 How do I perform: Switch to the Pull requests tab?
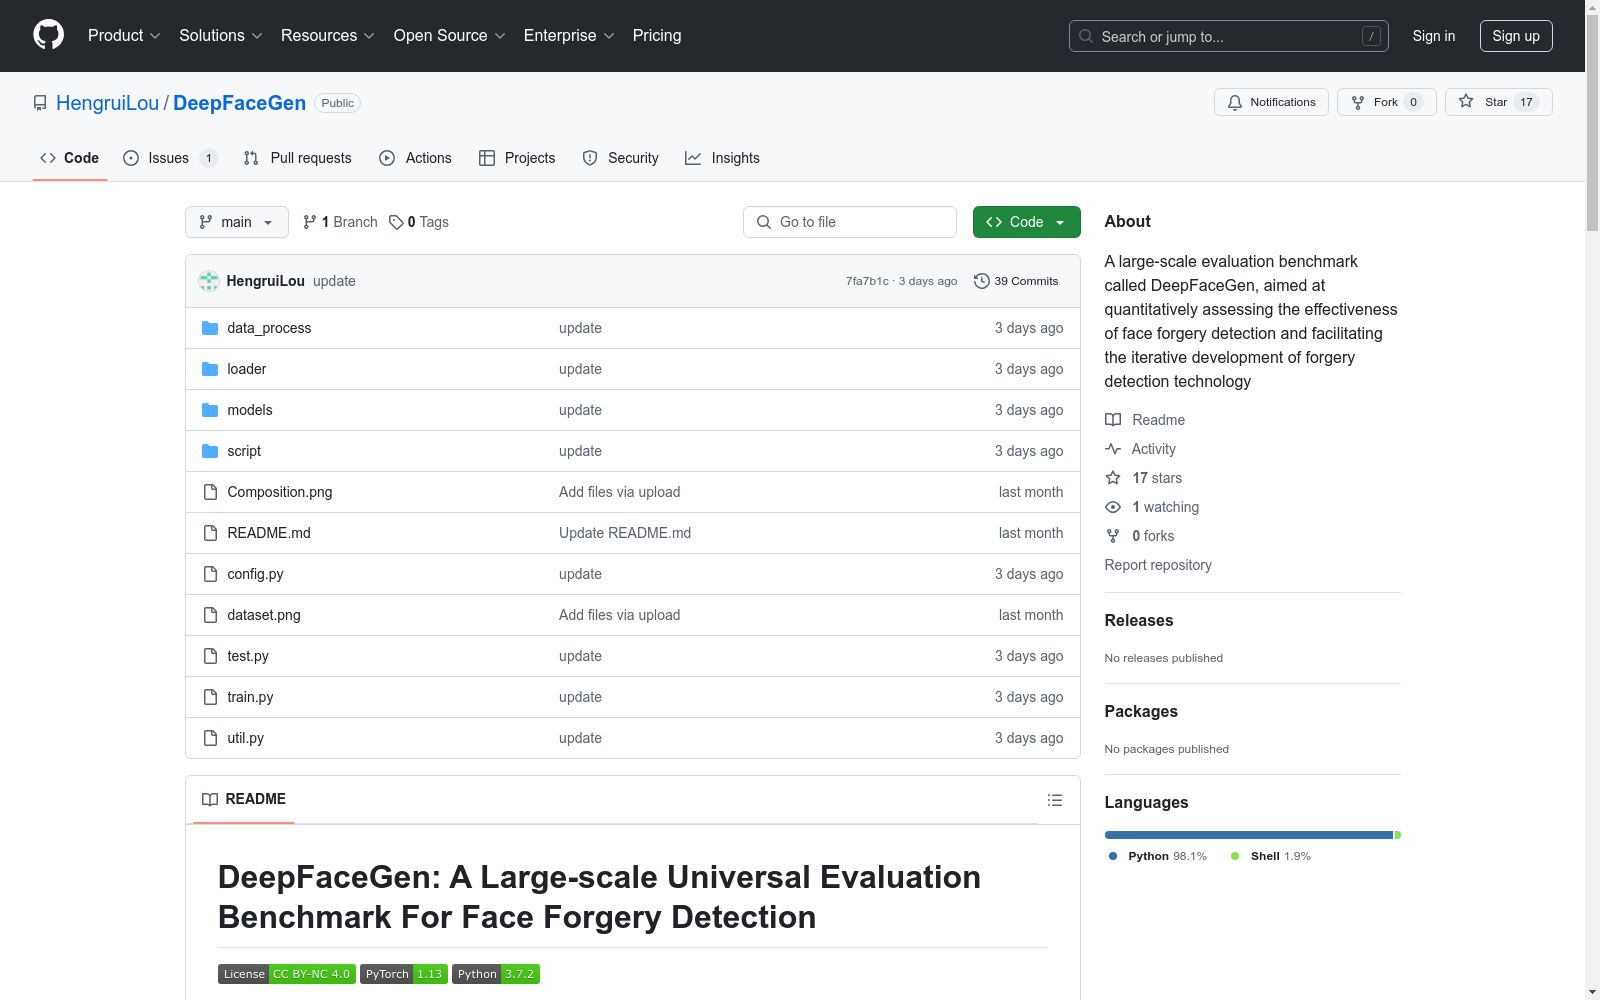[298, 158]
